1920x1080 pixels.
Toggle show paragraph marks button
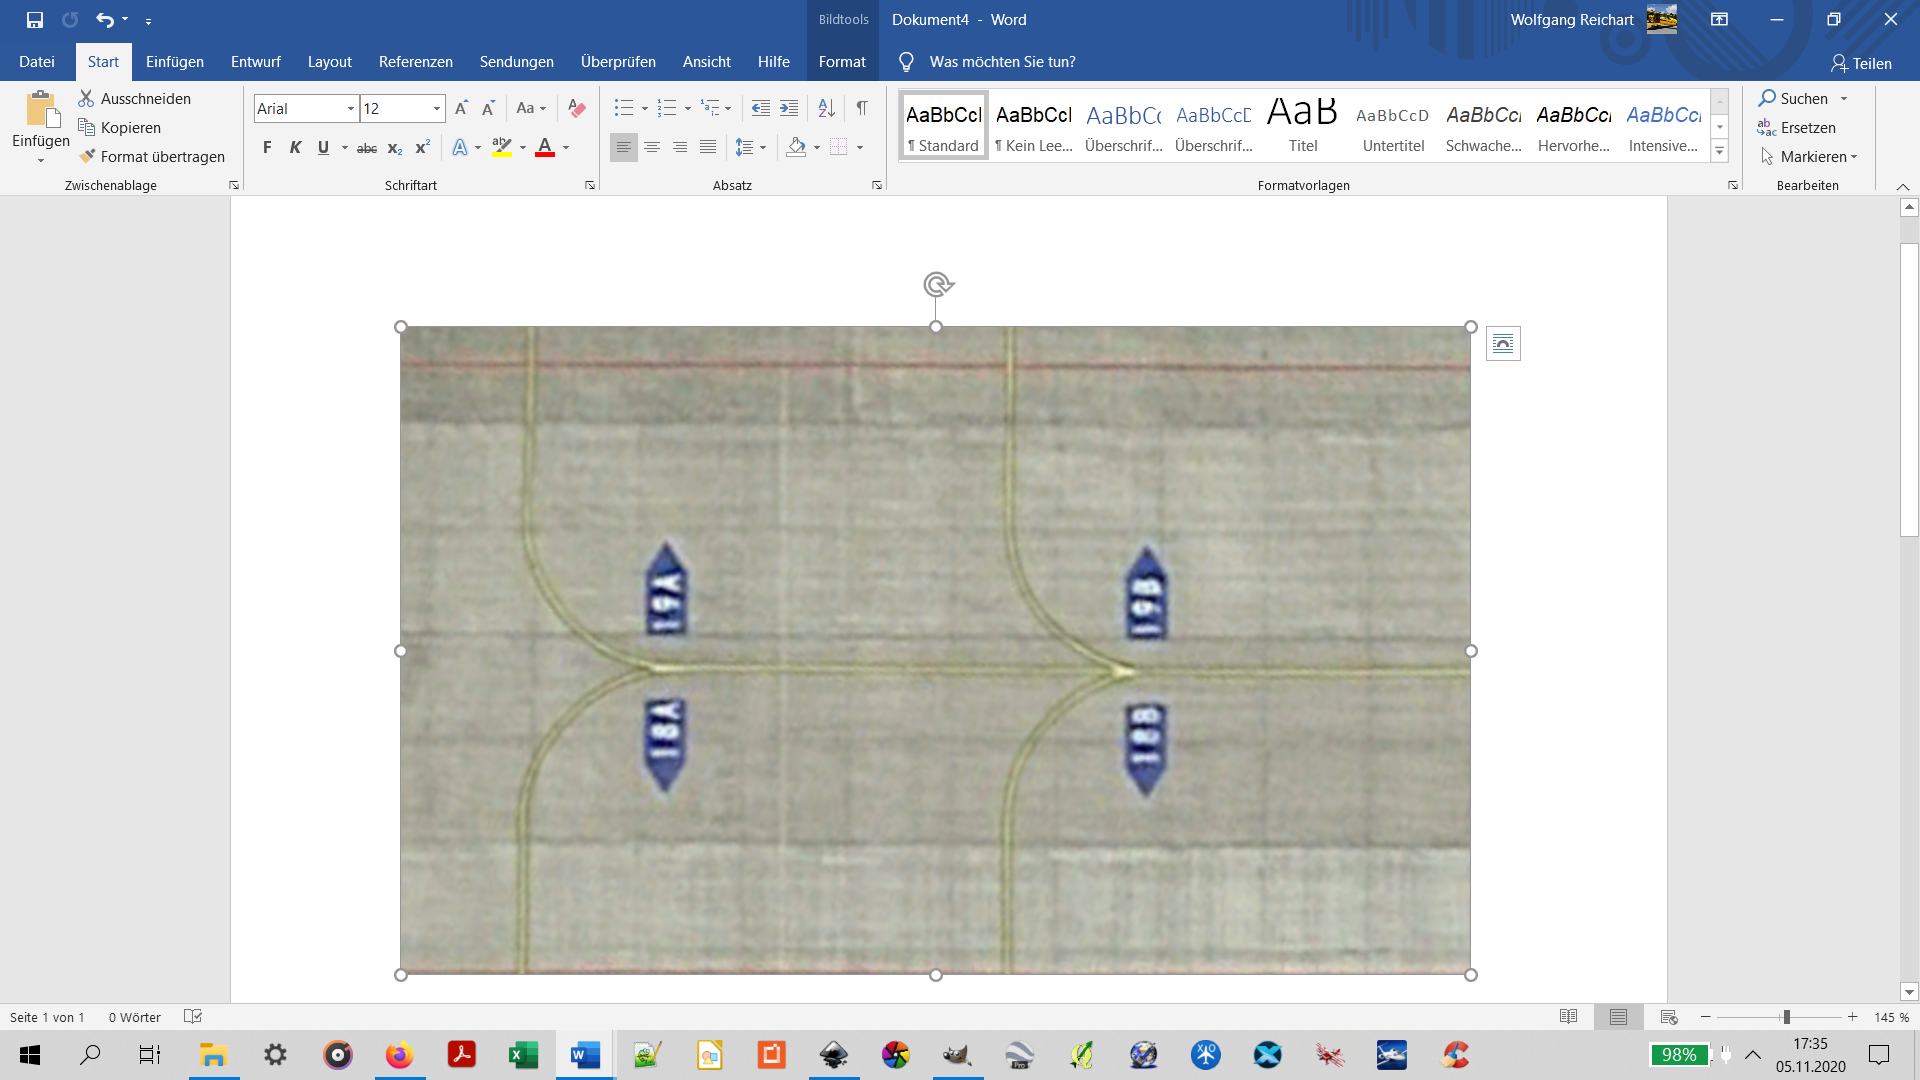(861, 108)
